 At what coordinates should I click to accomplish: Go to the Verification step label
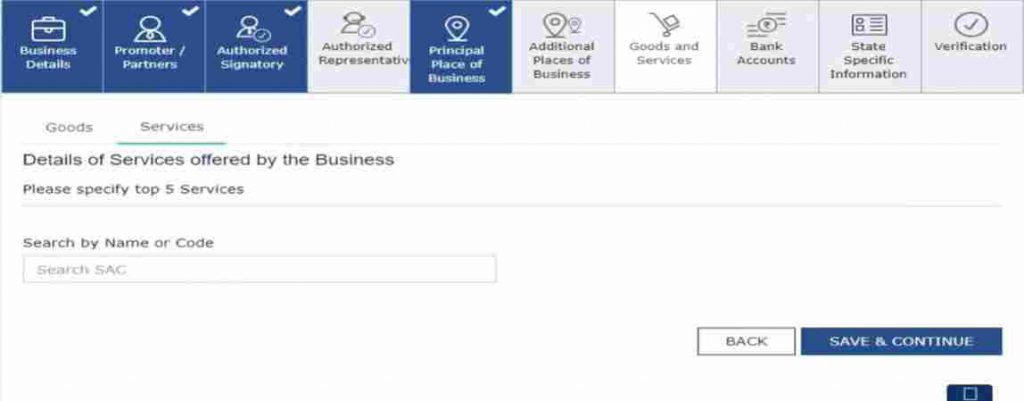coord(970,46)
